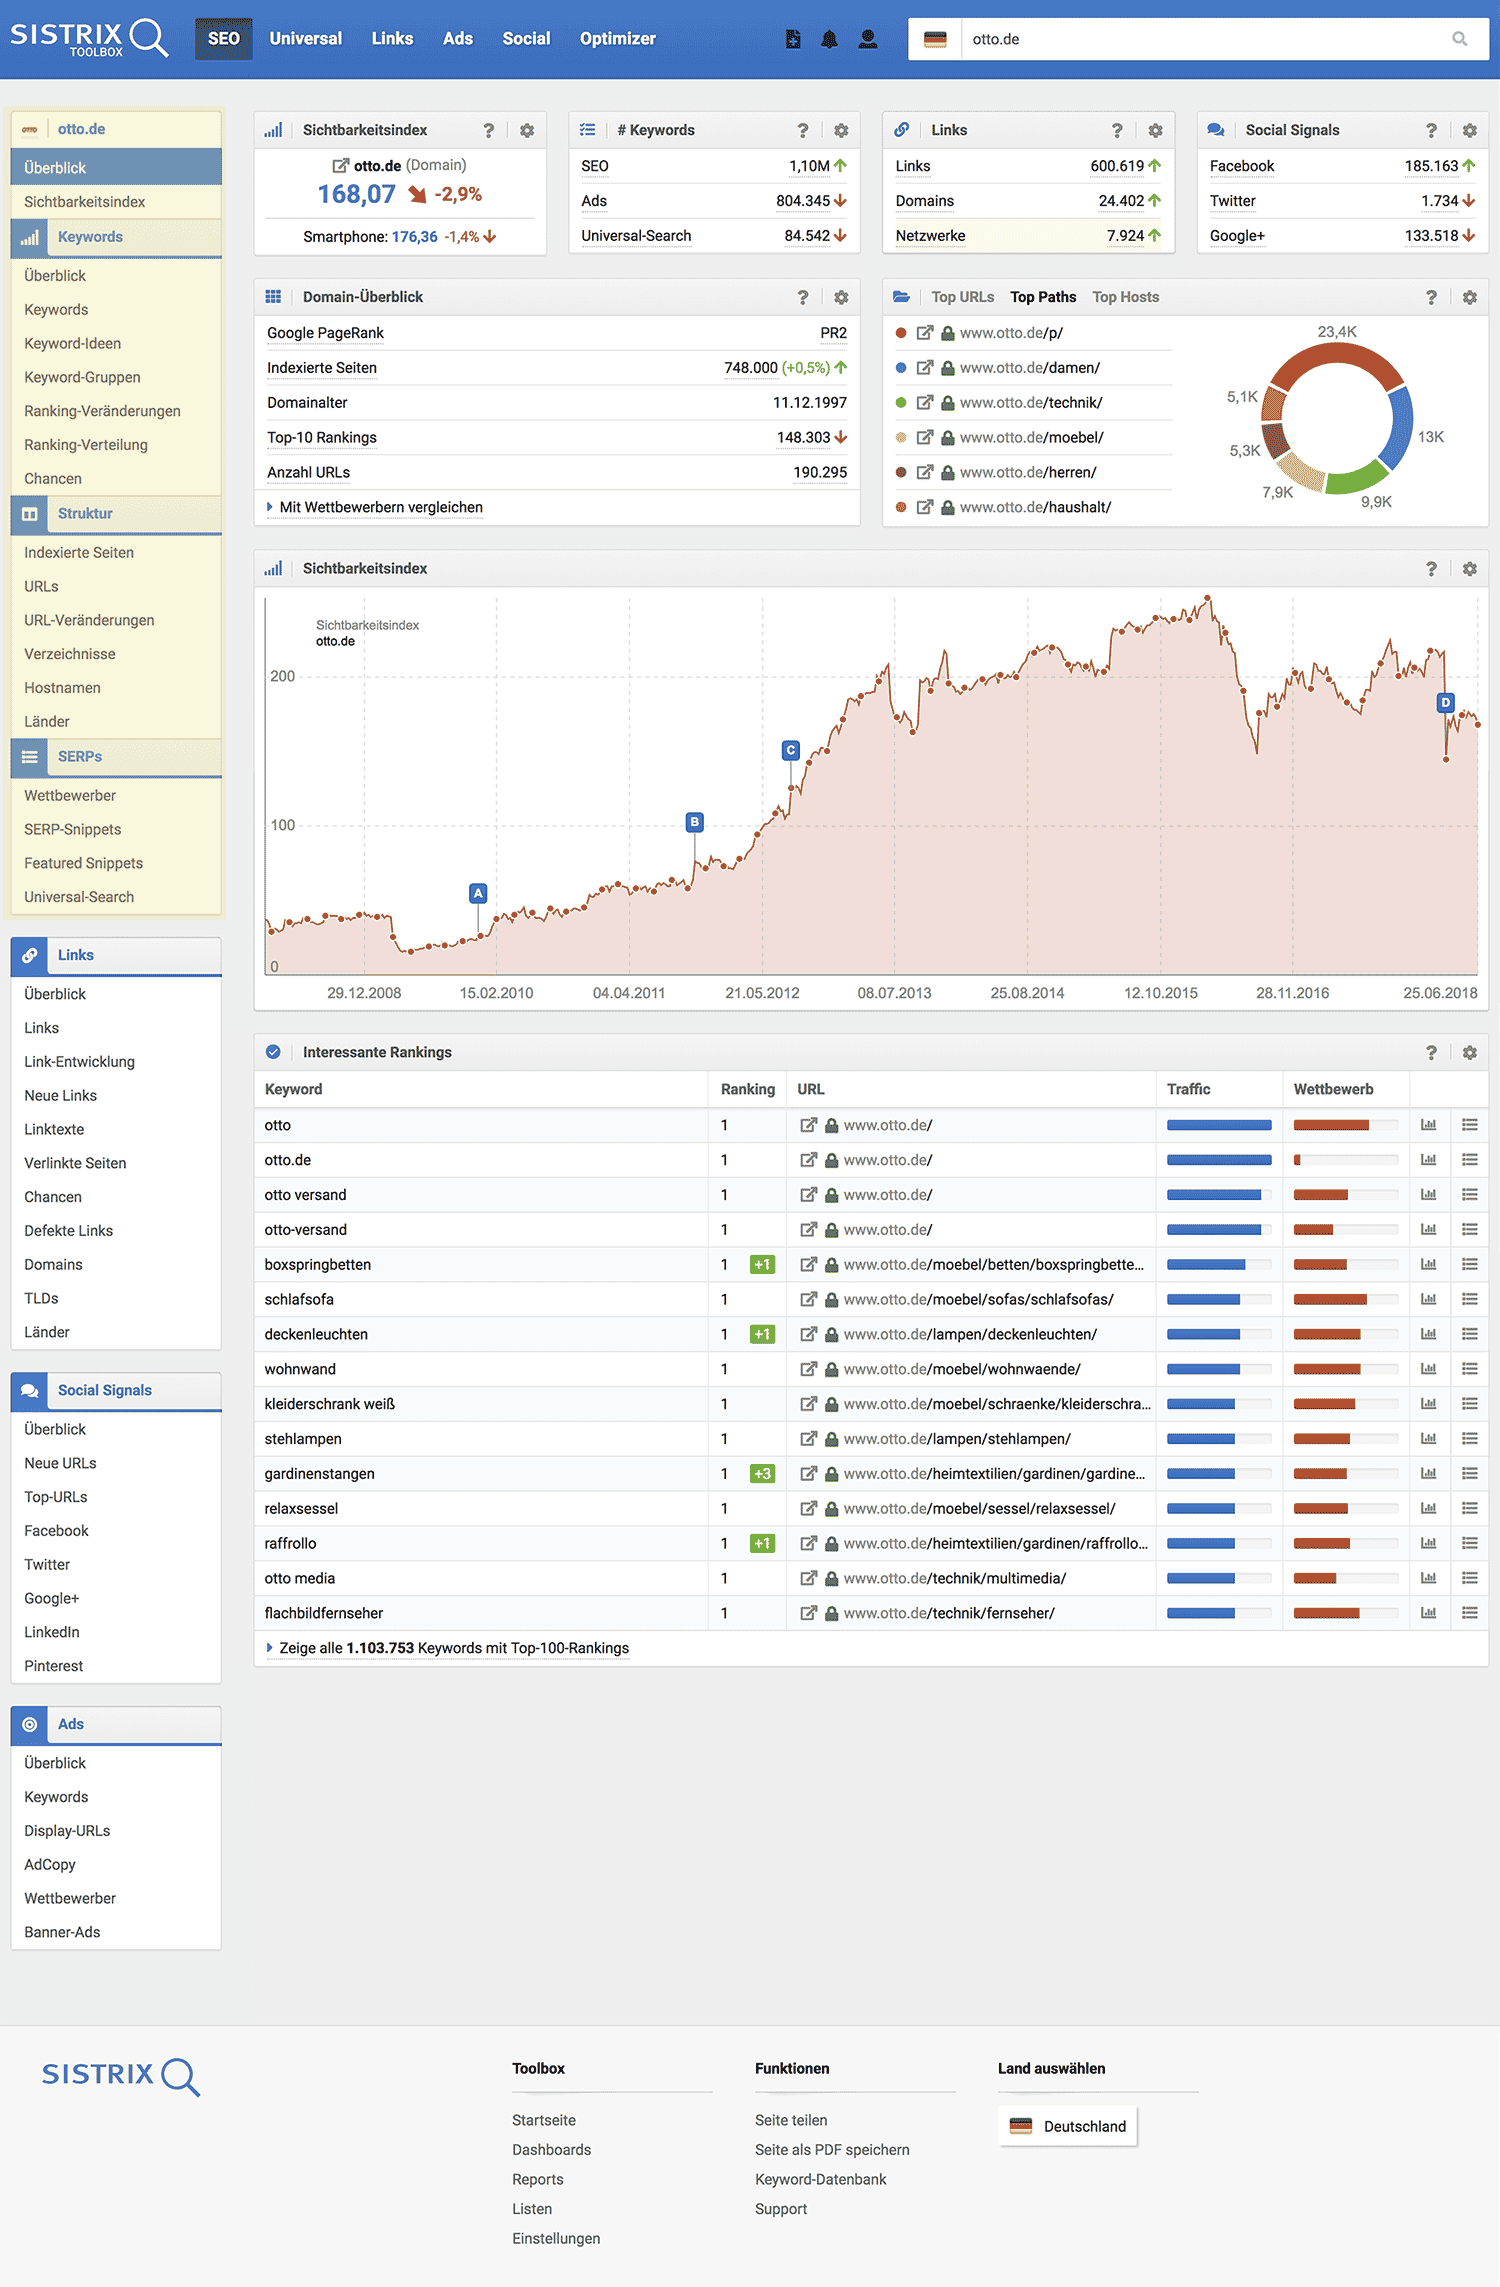
Task: Click Social Signals section icon in sidebar
Action: click(29, 1391)
